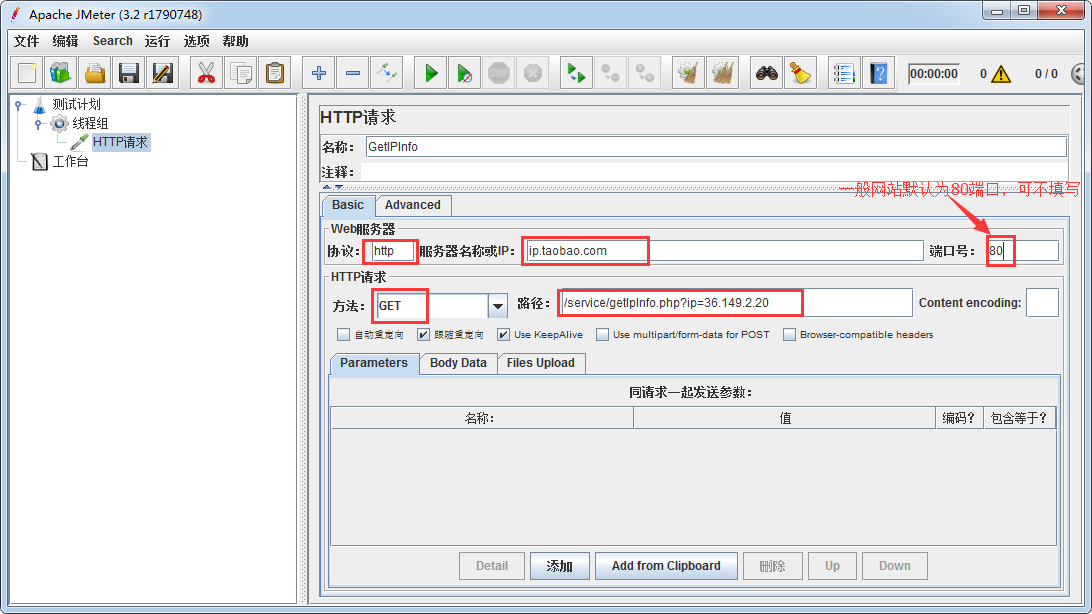Viewport: 1092px width, 614px height.
Task: Clear all results with double broom icon
Action: pyautogui.click(x=723, y=73)
